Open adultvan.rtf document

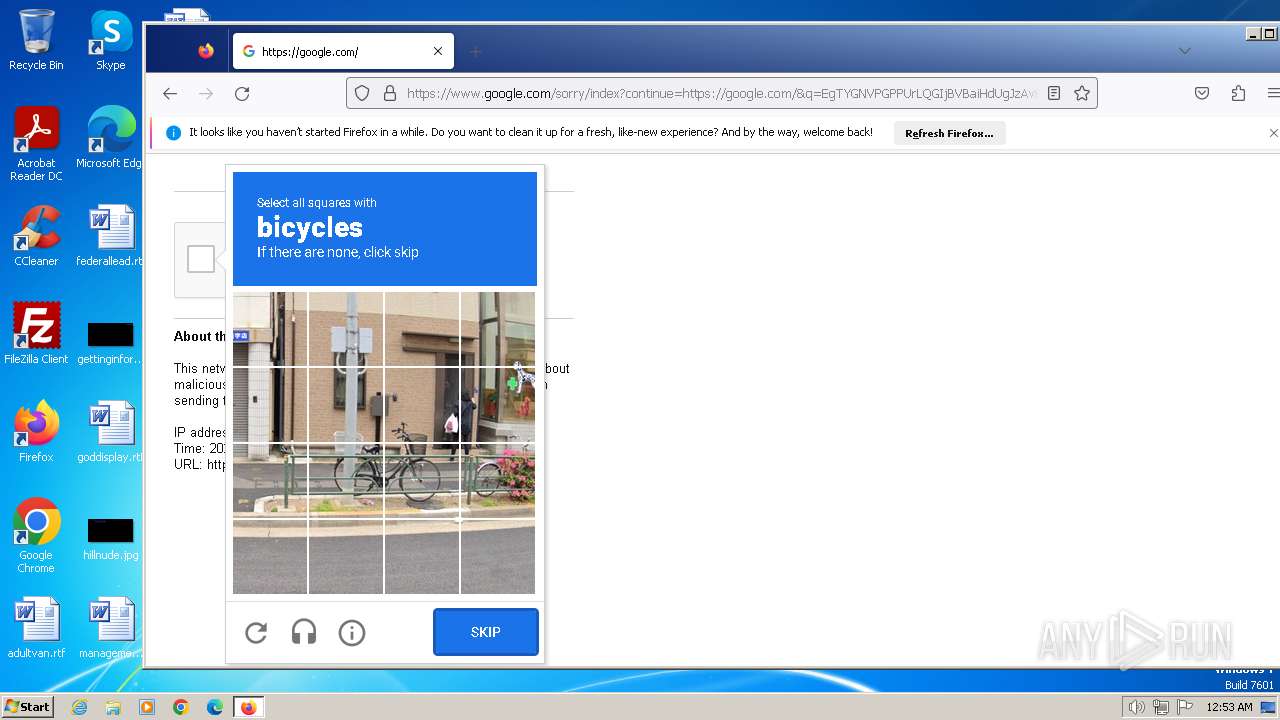(36, 628)
